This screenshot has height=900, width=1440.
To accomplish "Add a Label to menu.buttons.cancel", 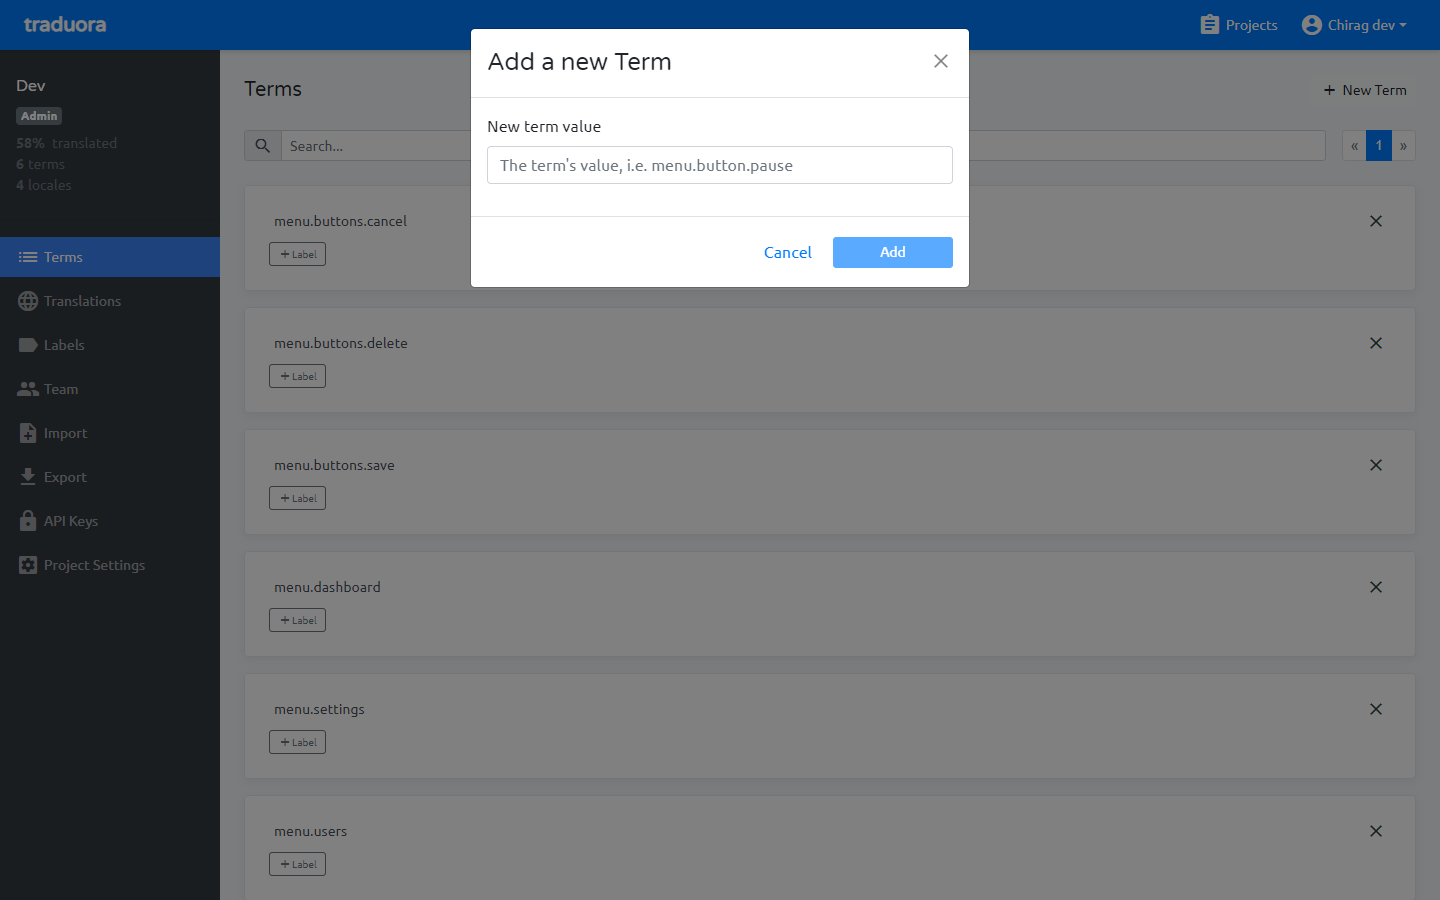I will tap(297, 253).
